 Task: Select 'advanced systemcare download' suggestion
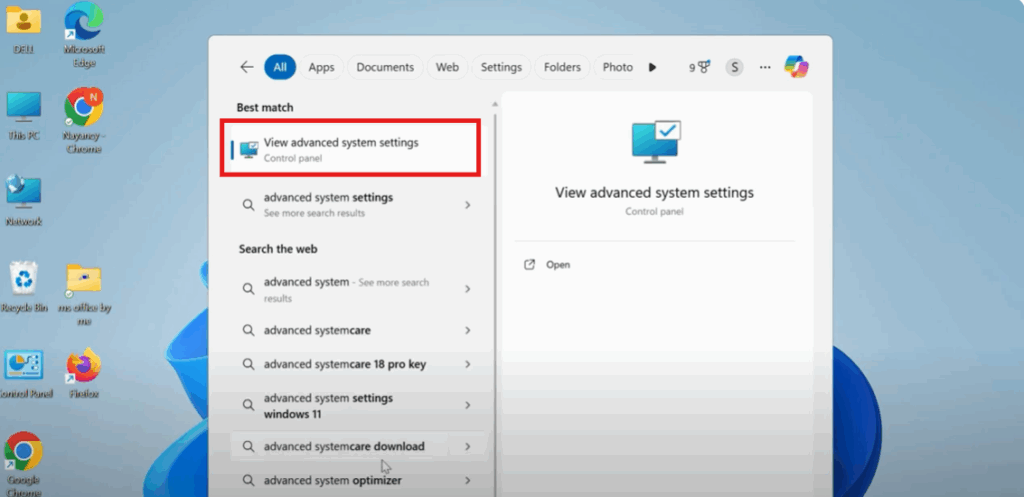(357, 447)
